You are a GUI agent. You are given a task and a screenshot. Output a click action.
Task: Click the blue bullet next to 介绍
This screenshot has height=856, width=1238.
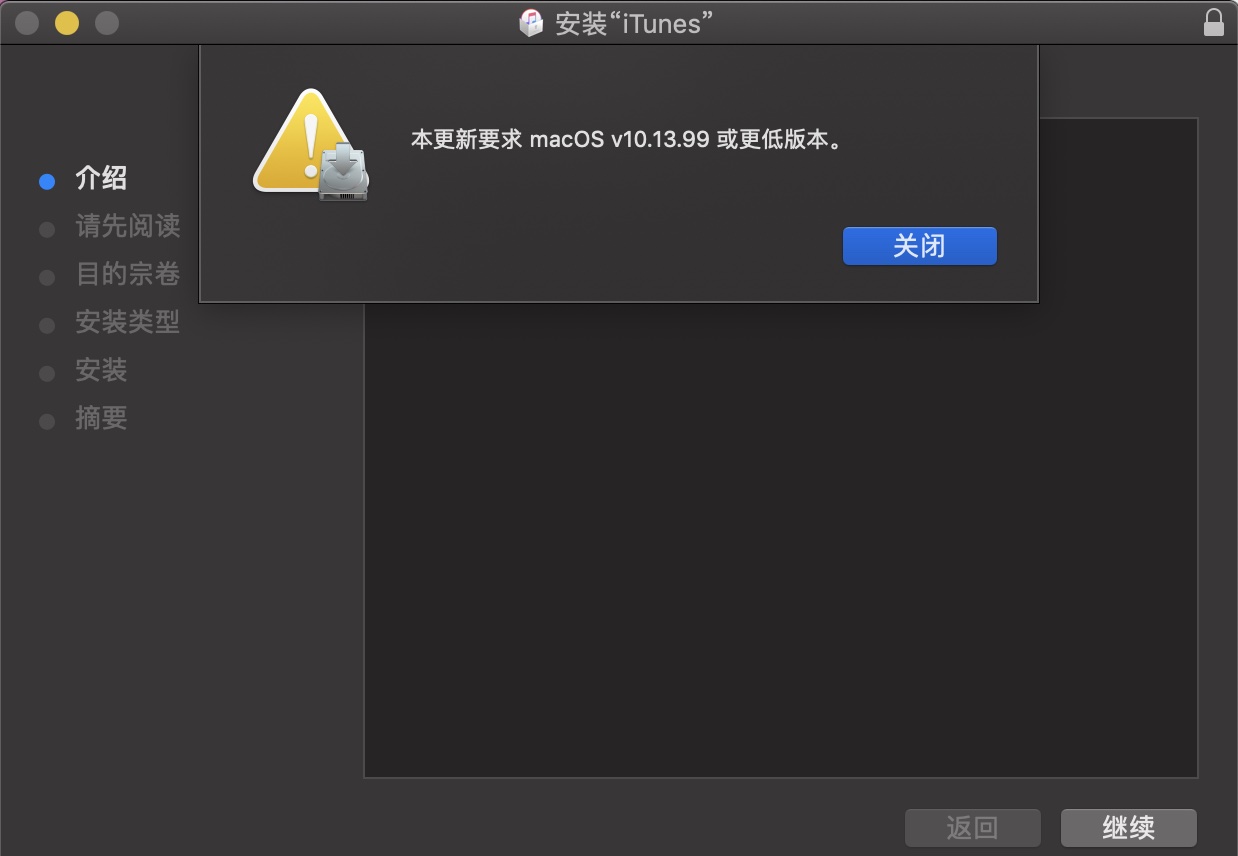(x=46, y=181)
